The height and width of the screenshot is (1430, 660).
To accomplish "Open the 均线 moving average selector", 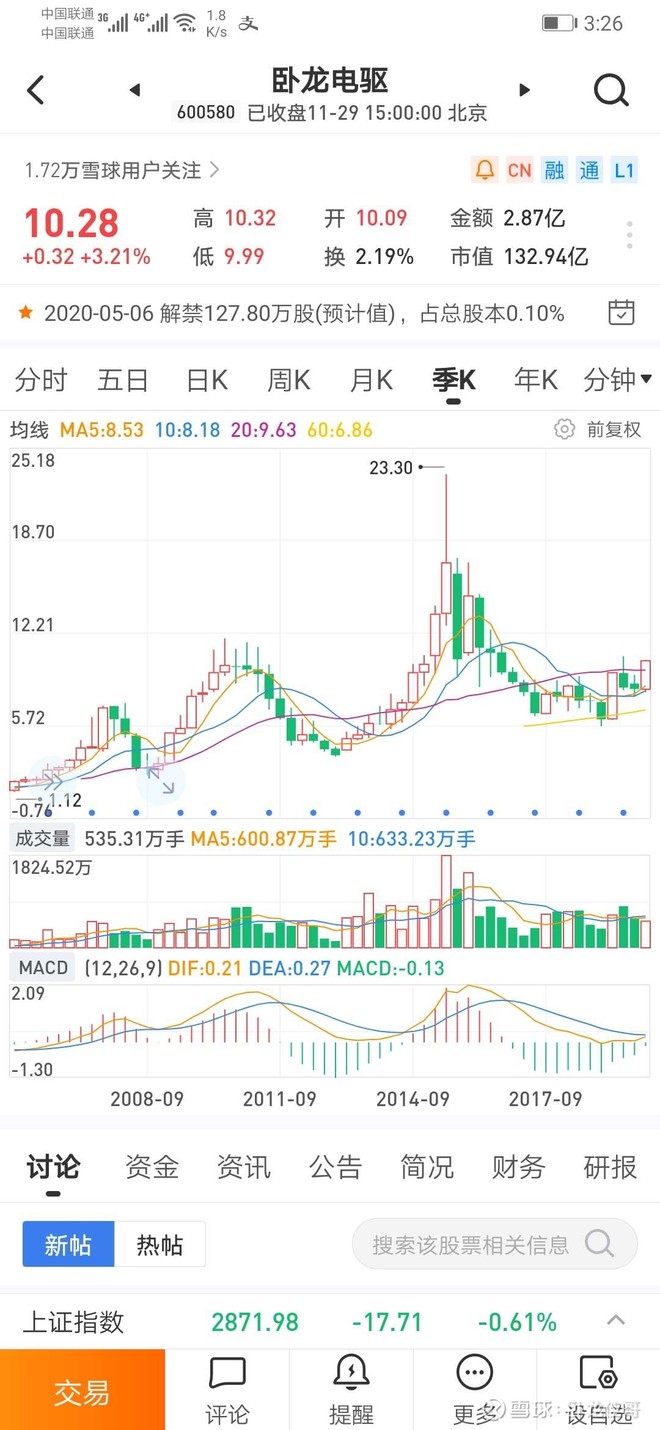I will pyautogui.click(x=29, y=430).
